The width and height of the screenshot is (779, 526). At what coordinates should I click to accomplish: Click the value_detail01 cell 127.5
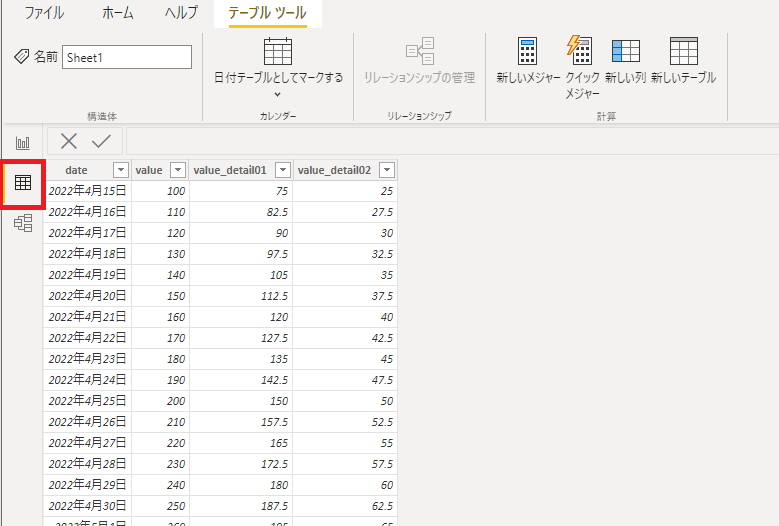241,338
